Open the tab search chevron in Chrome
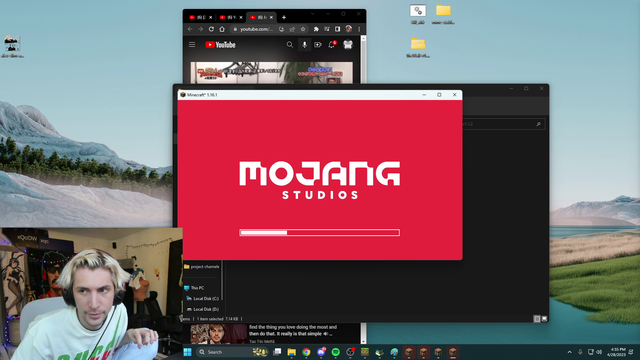The width and height of the screenshot is (640, 360). 313,14
